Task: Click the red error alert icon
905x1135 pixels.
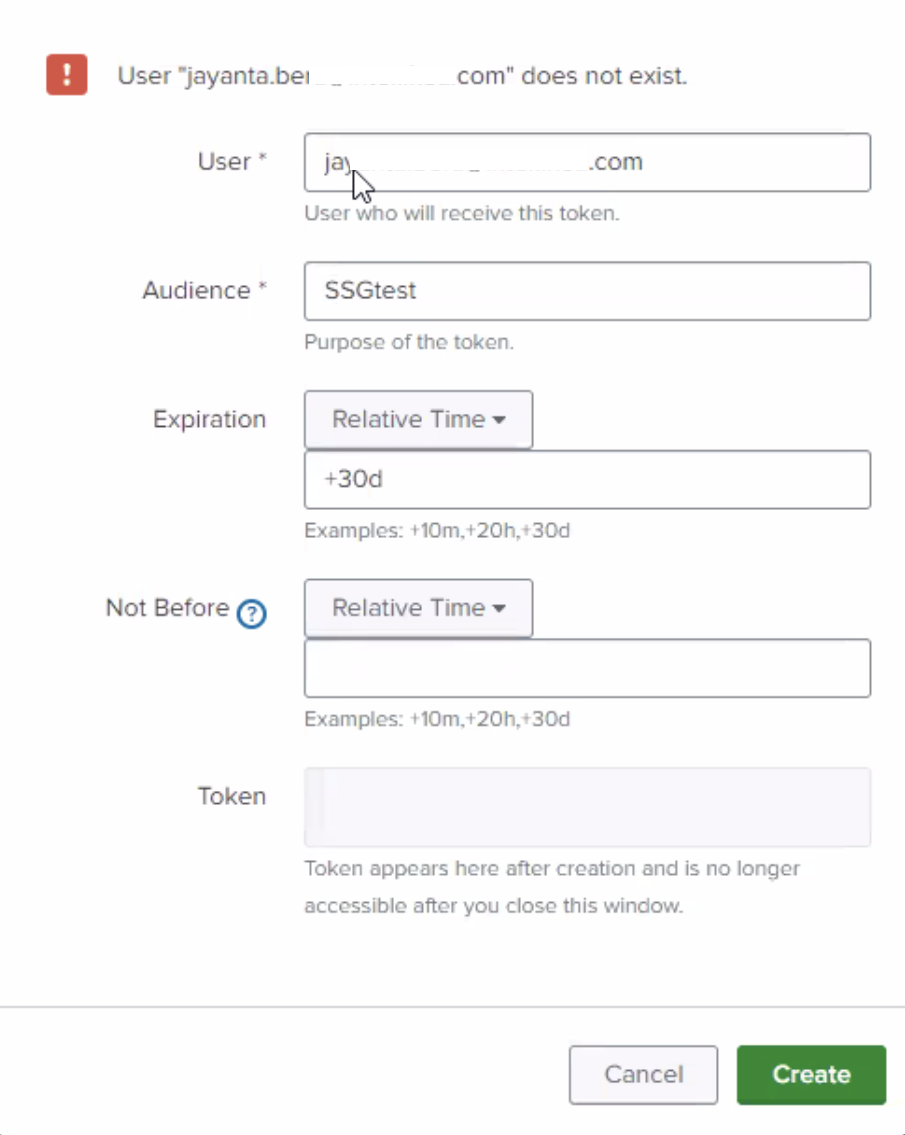Action: (67, 75)
